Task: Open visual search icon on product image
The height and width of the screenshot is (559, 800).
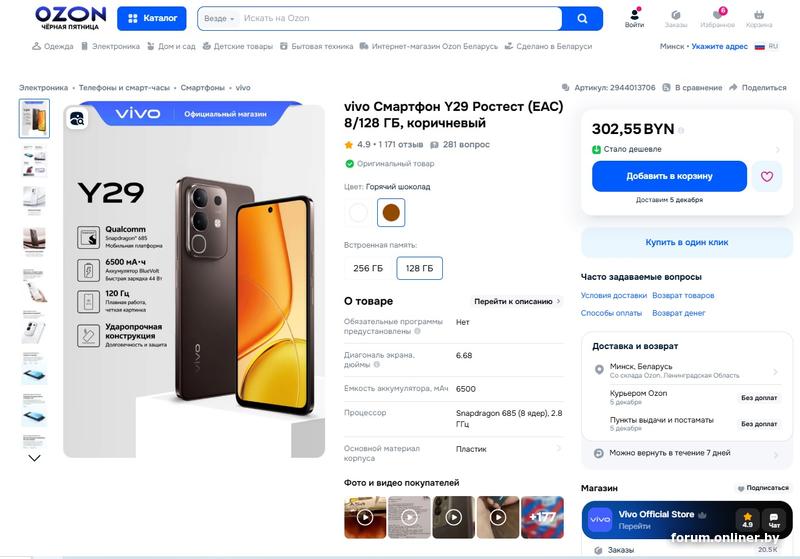Action: tap(77, 119)
